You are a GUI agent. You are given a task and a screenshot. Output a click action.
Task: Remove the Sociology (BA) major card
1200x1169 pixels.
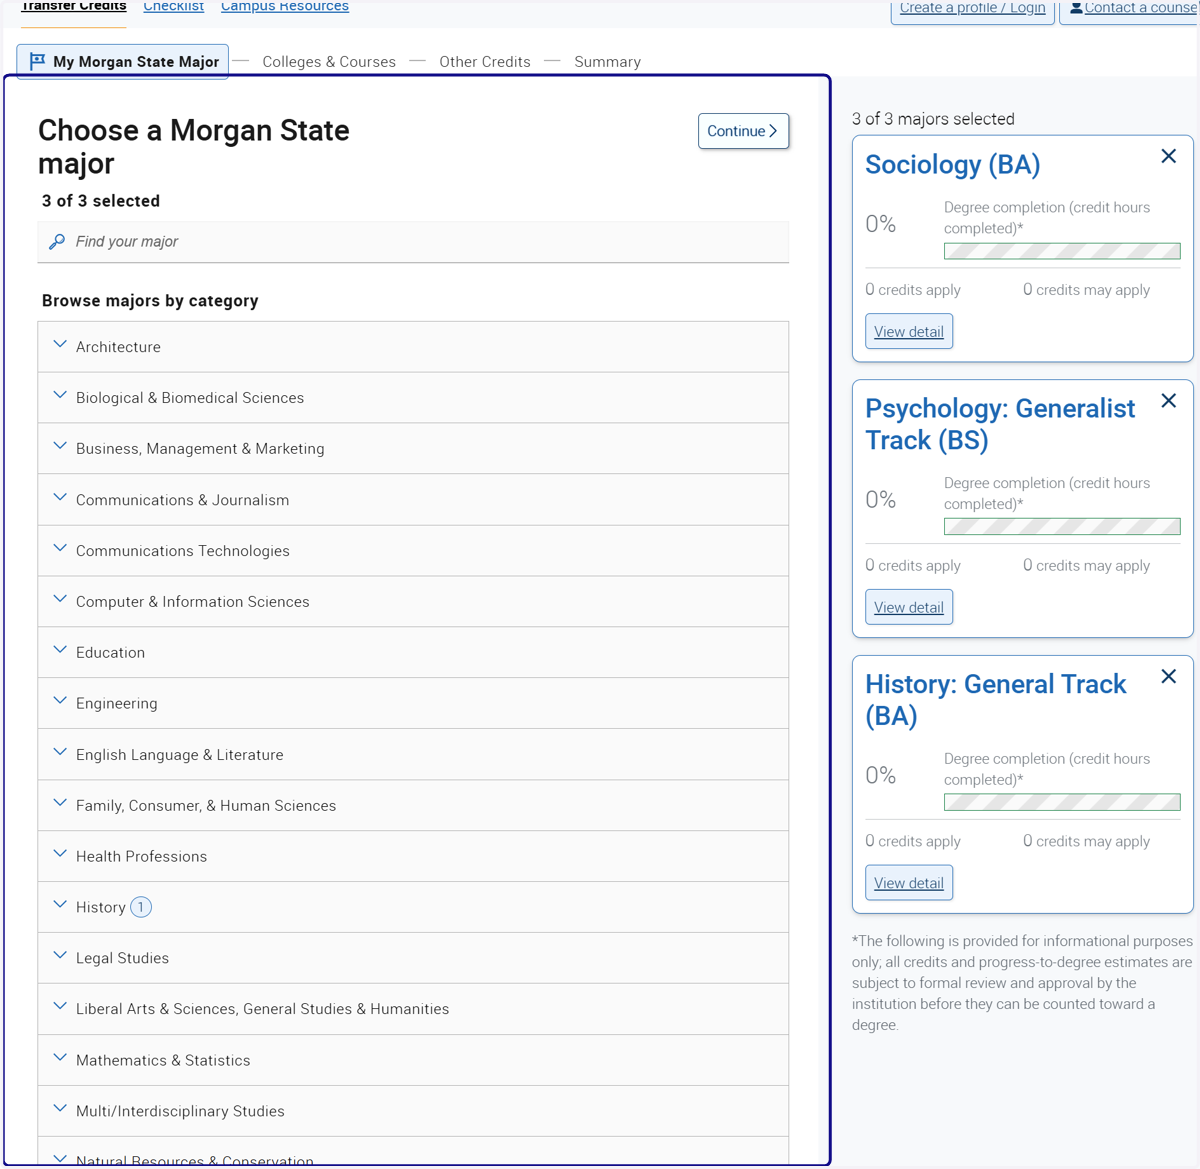1168,156
